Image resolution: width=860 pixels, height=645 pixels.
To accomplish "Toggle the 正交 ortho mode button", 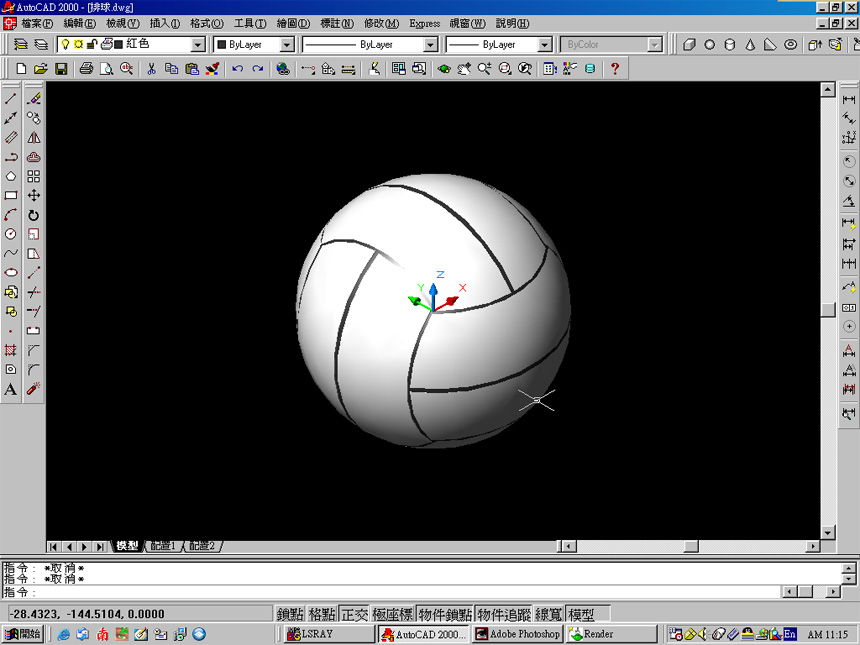I will point(354,614).
